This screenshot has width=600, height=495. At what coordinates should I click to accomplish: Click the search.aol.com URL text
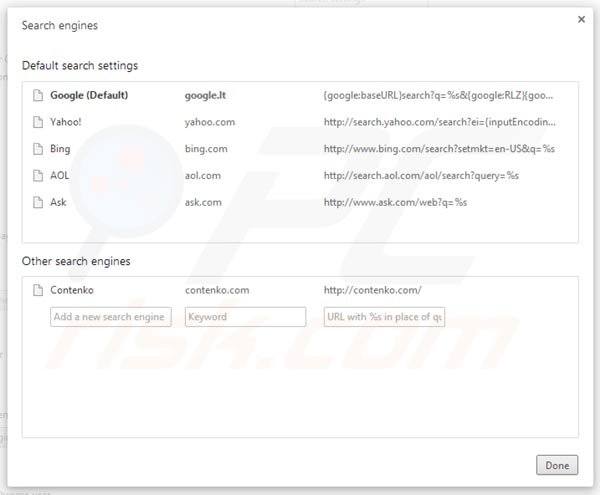[x=421, y=176]
